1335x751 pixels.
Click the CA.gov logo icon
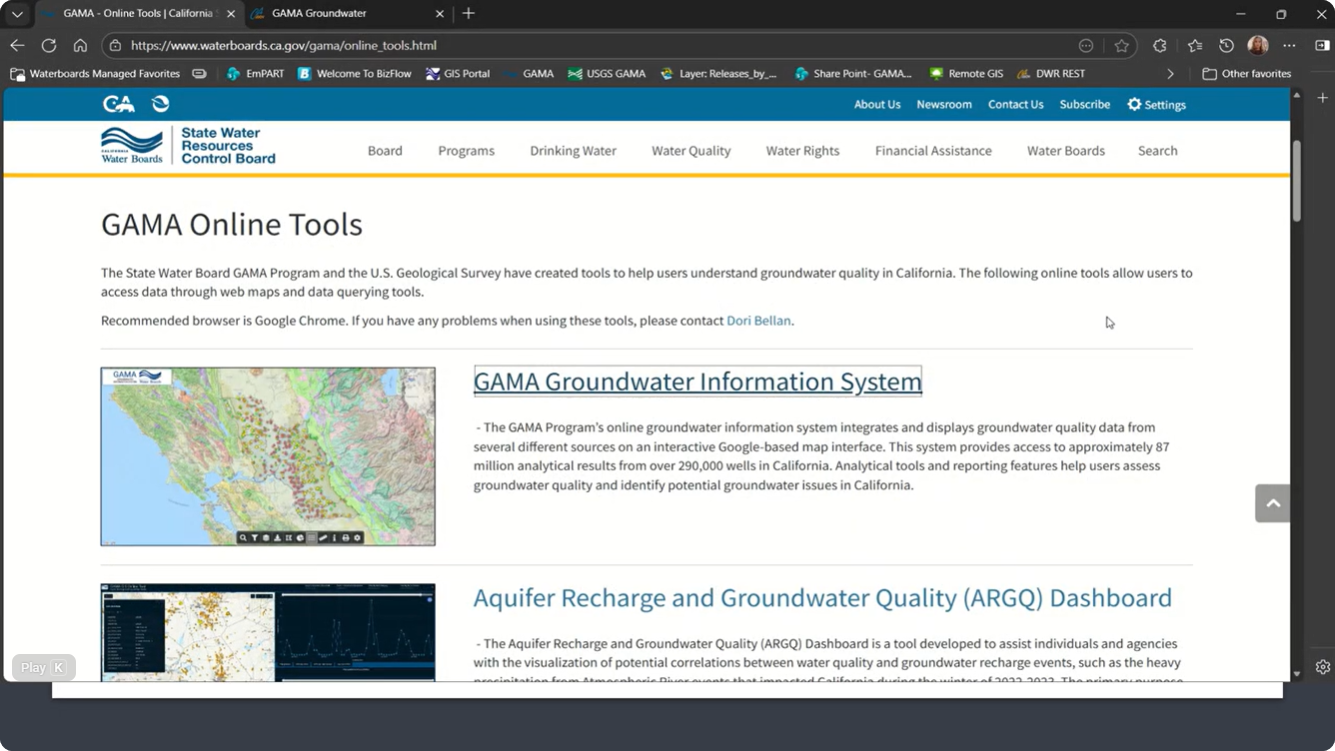click(x=118, y=104)
